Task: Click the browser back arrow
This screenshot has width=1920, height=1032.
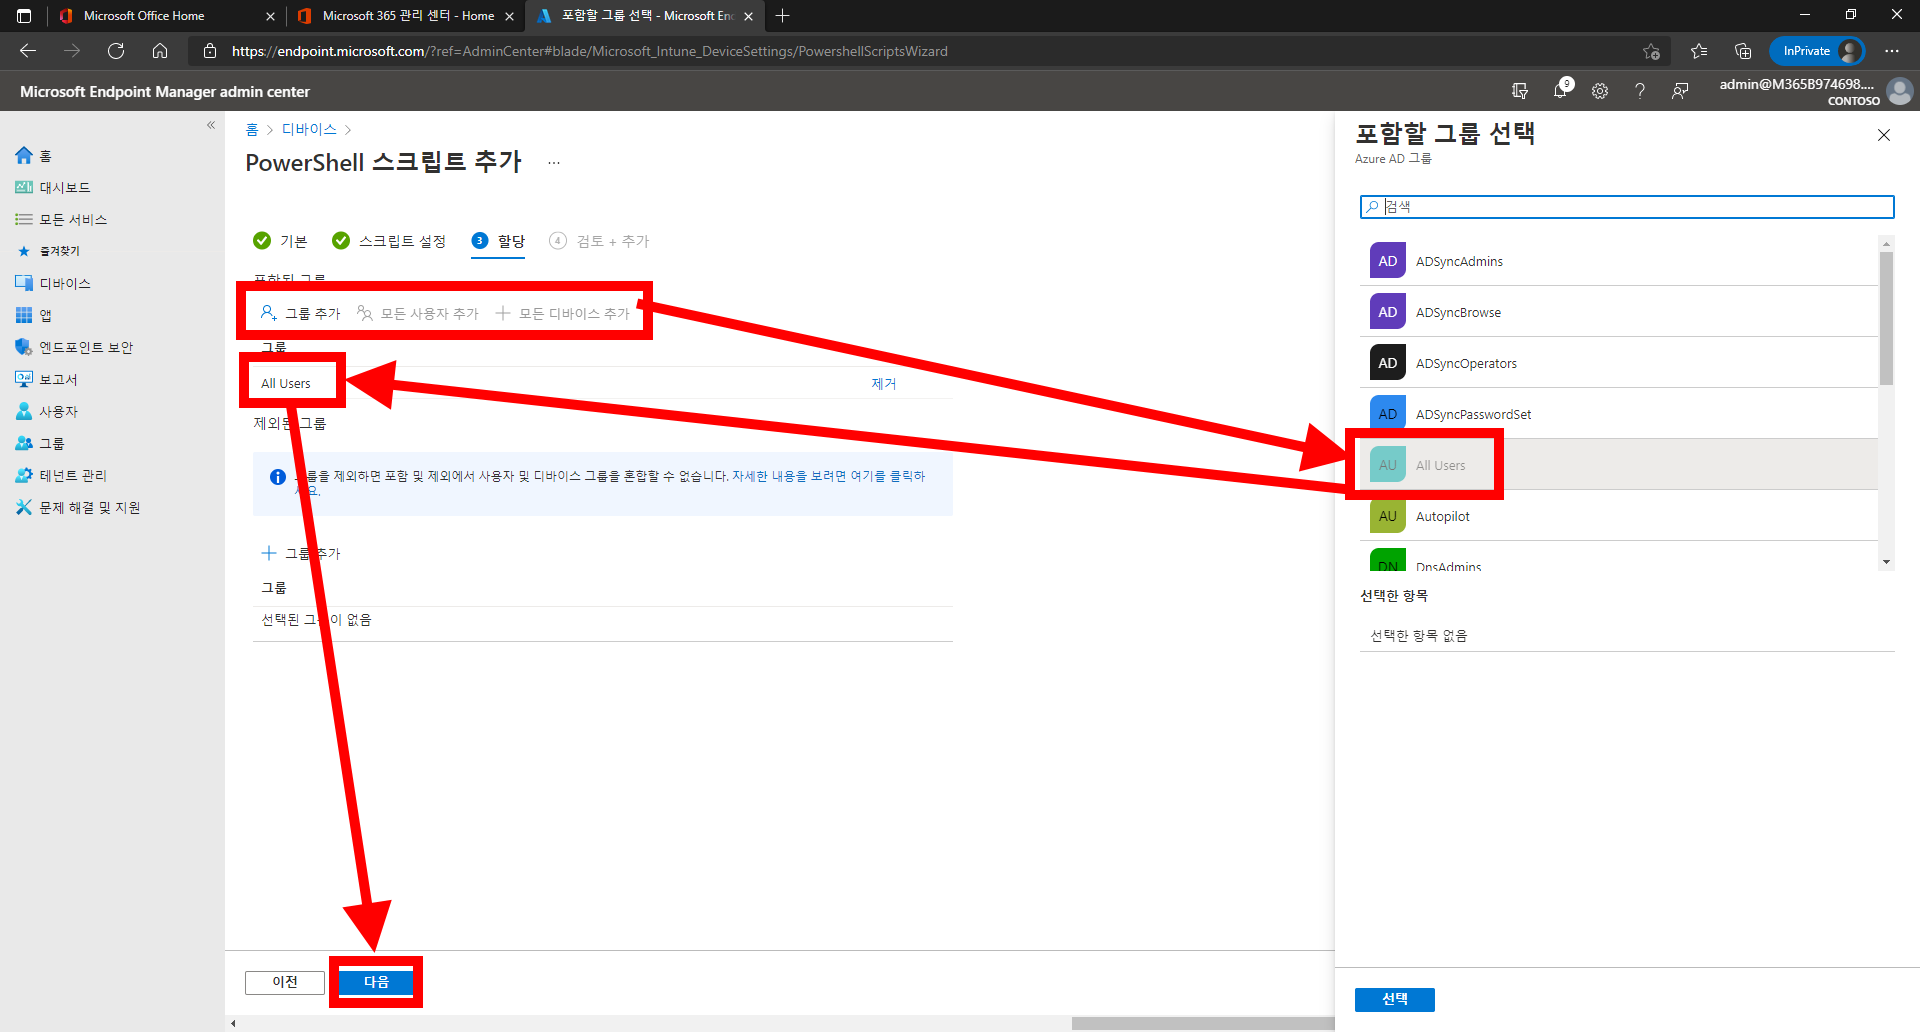Action: point(28,51)
